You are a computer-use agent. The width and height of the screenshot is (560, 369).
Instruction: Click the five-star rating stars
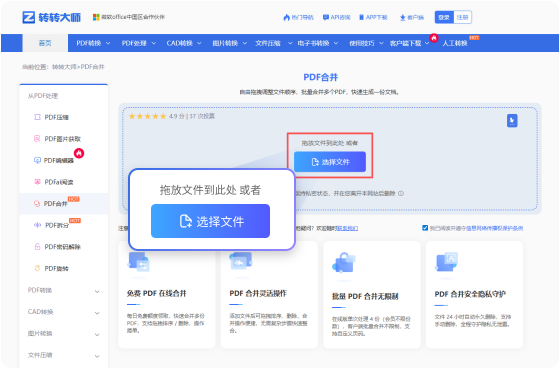148,116
